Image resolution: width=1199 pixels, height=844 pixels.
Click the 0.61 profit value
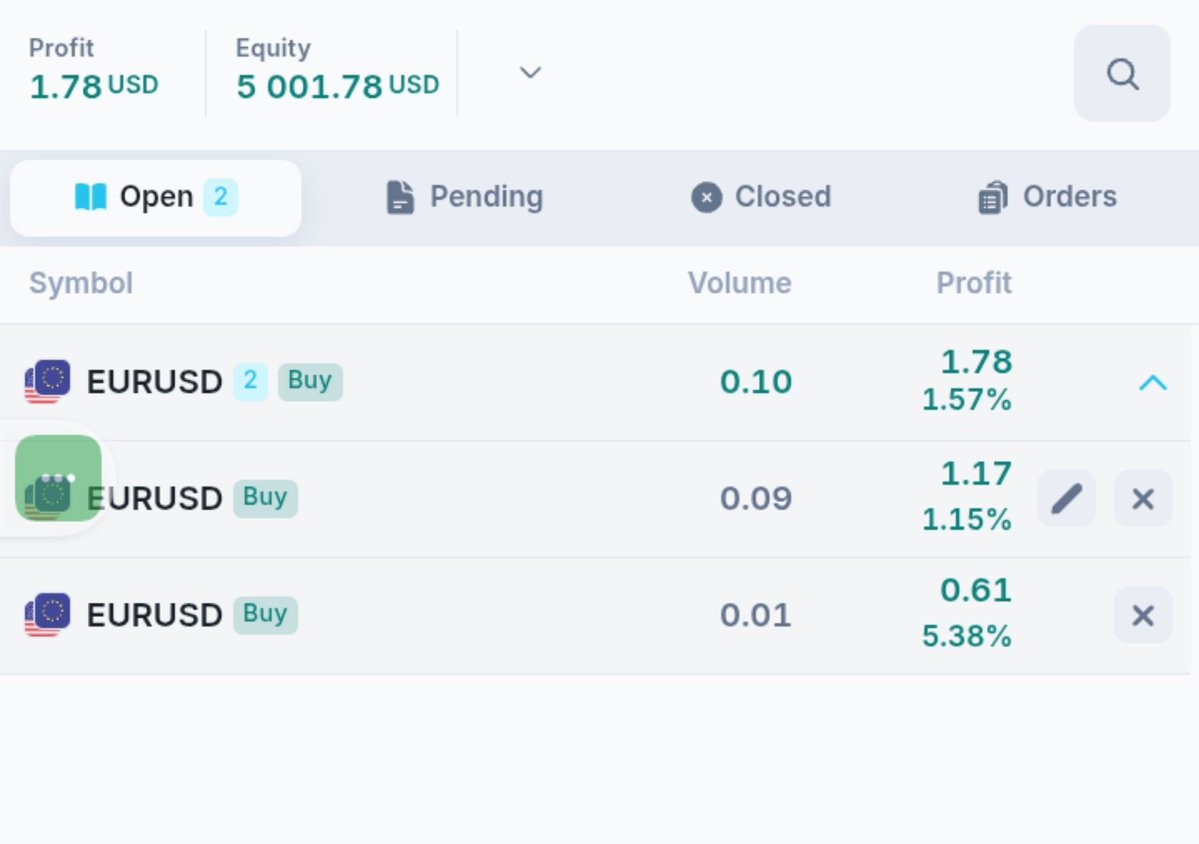tap(976, 589)
